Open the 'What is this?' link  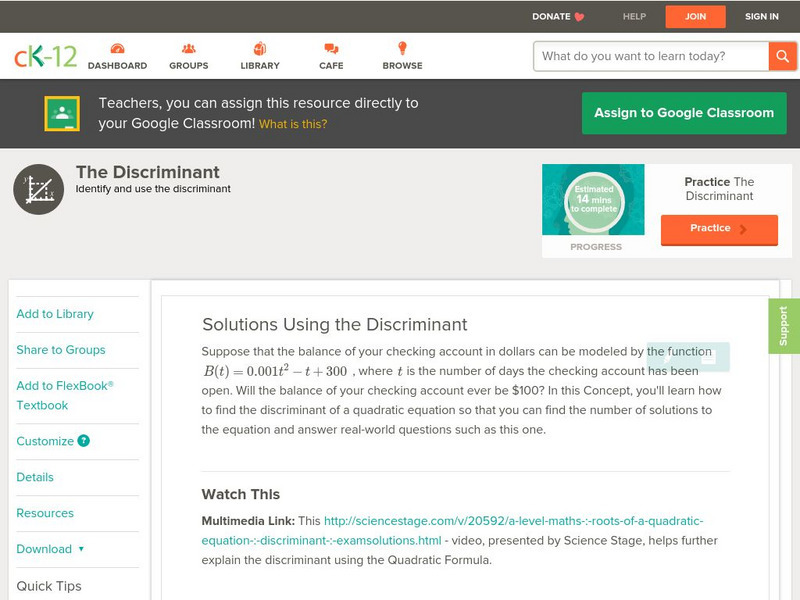293,125
